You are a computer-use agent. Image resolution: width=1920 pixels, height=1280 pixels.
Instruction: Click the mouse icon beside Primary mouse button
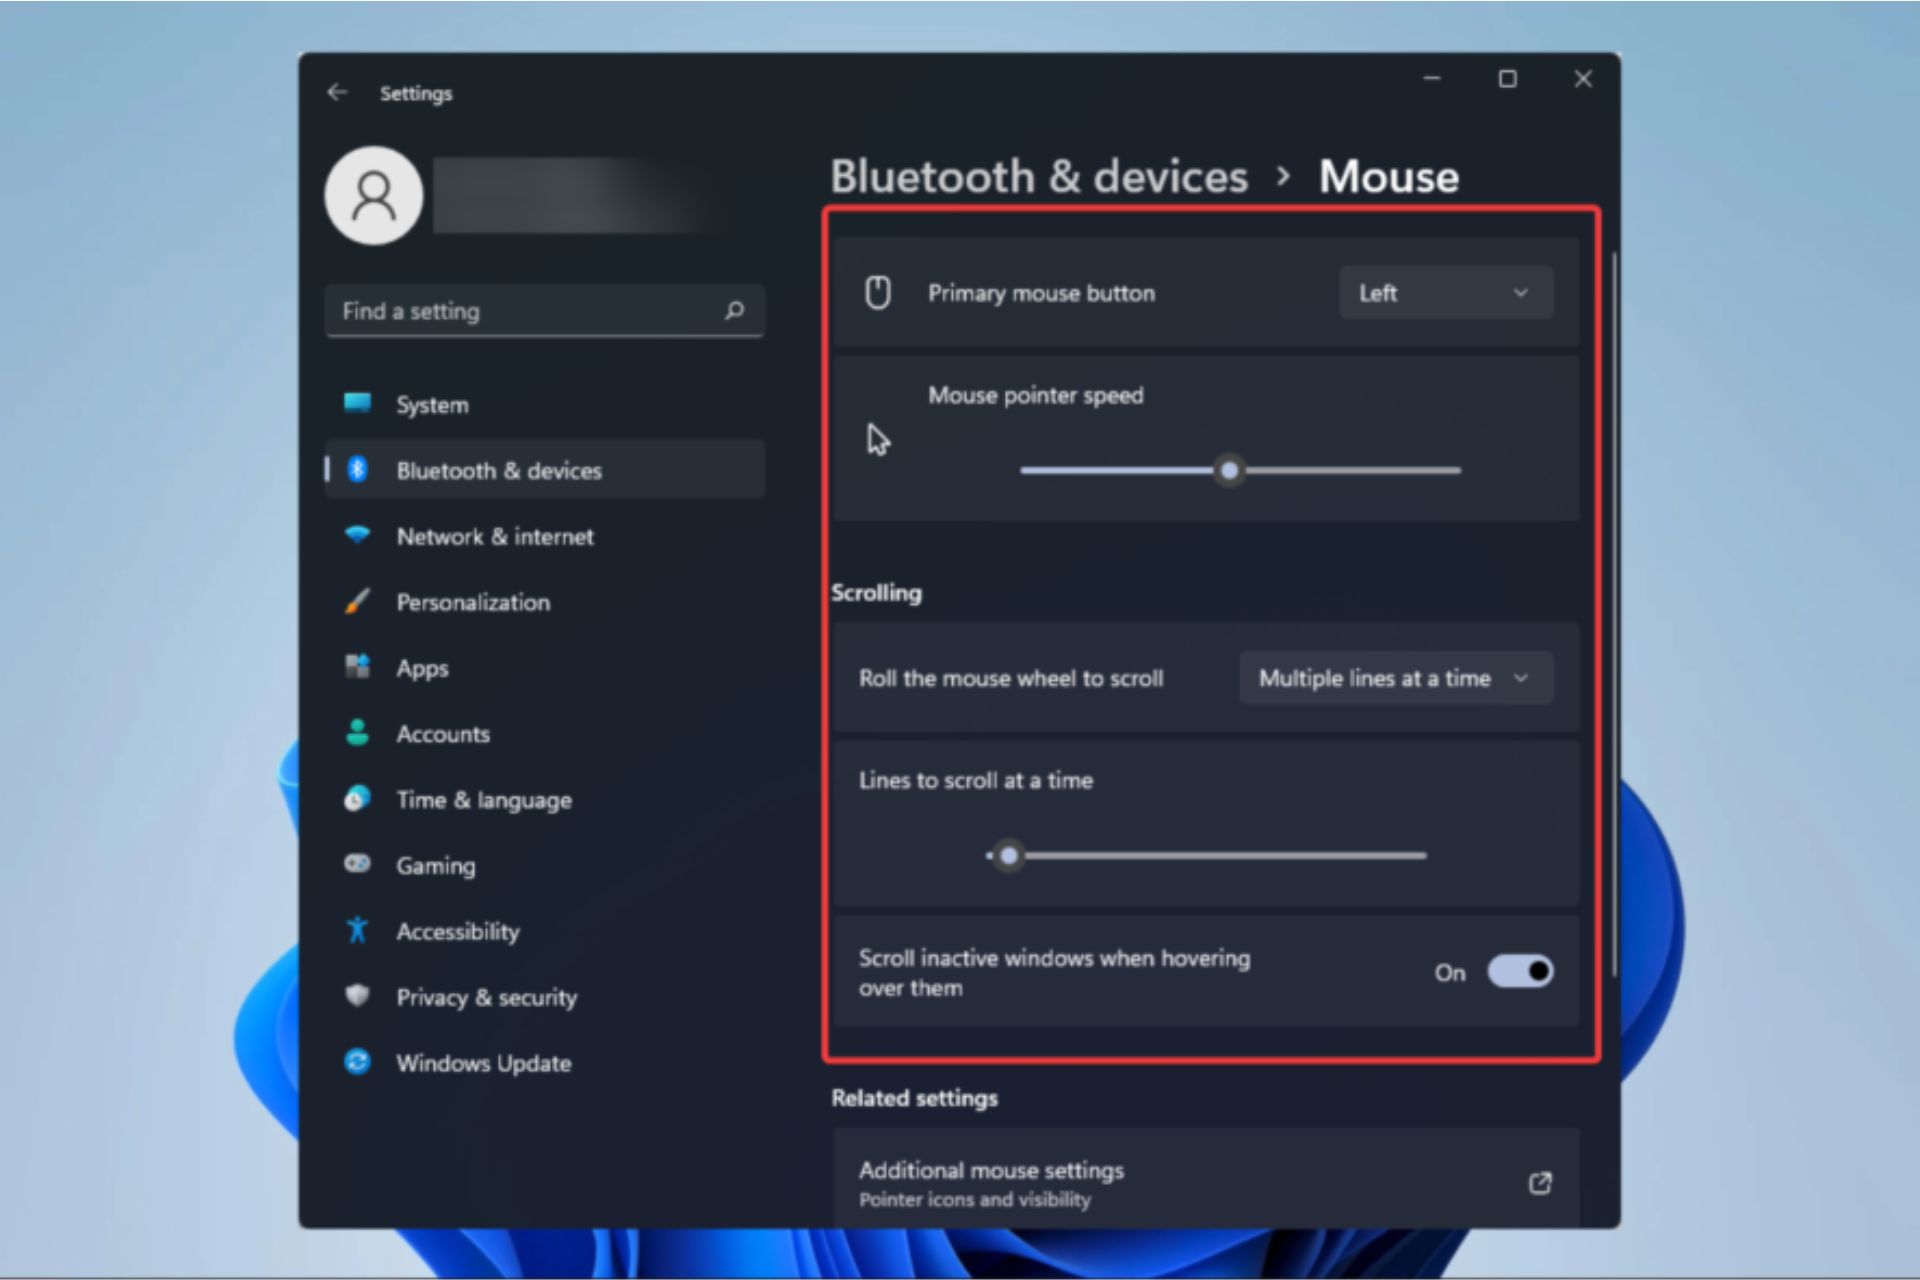pos(878,293)
